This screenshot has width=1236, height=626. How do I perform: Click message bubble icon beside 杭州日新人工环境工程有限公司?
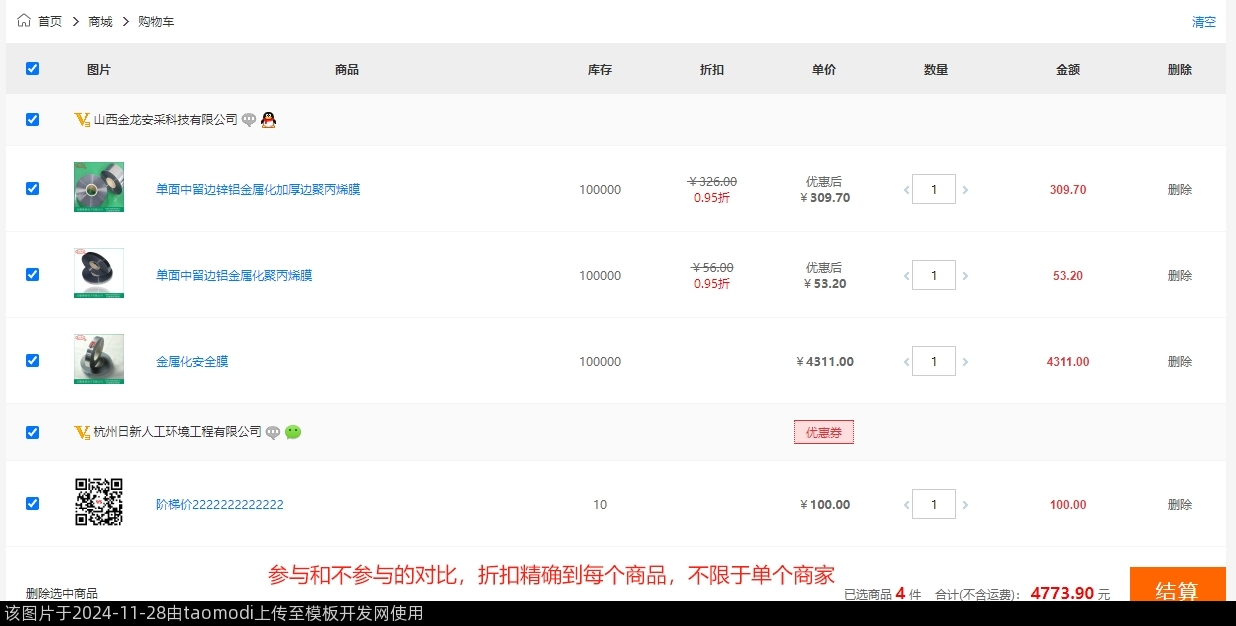[273, 432]
